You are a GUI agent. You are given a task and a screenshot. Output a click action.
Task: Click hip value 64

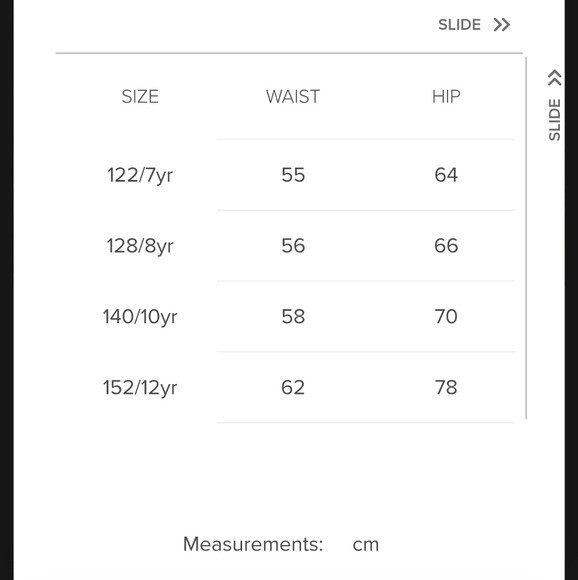[446, 175]
